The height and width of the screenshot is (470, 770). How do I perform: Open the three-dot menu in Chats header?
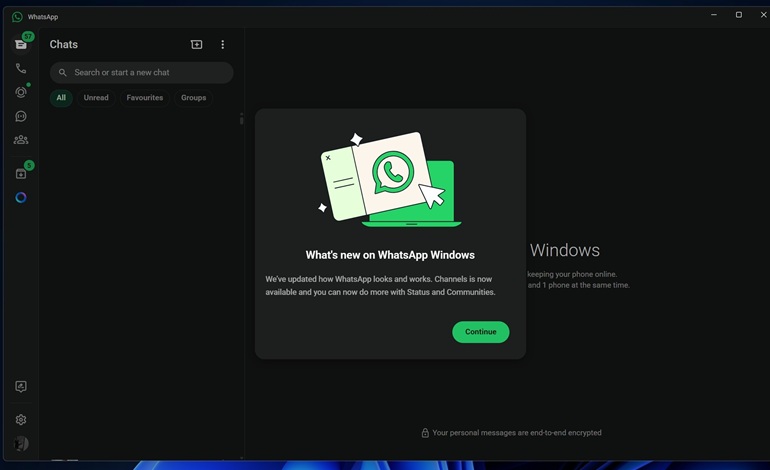coord(222,45)
